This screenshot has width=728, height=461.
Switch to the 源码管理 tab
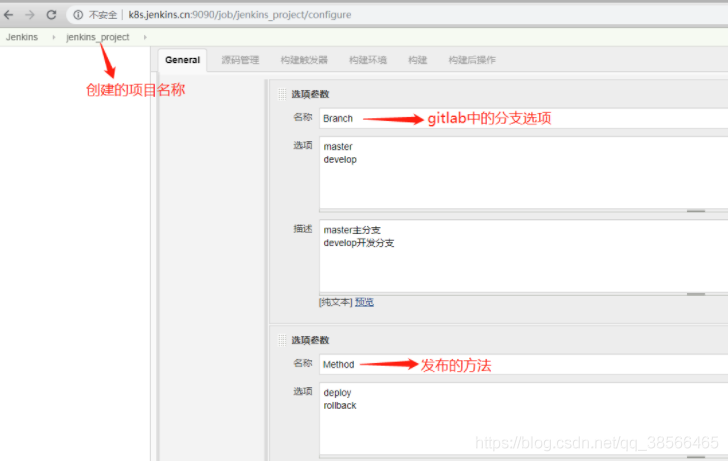pyautogui.click(x=240, y=60)
